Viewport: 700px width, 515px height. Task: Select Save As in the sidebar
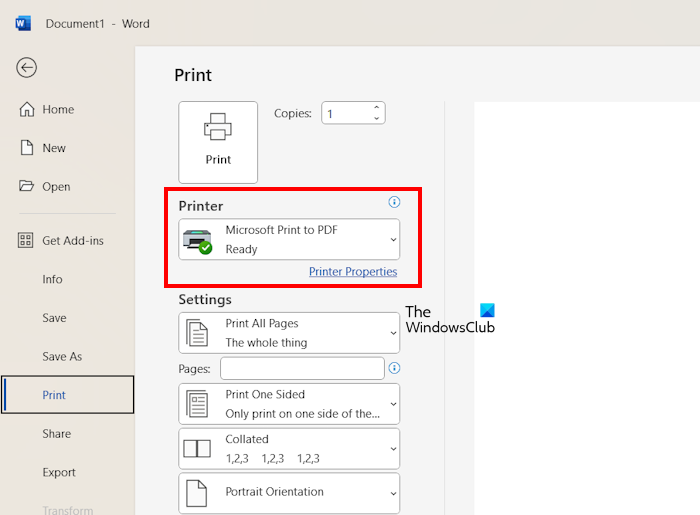(62, 357)
